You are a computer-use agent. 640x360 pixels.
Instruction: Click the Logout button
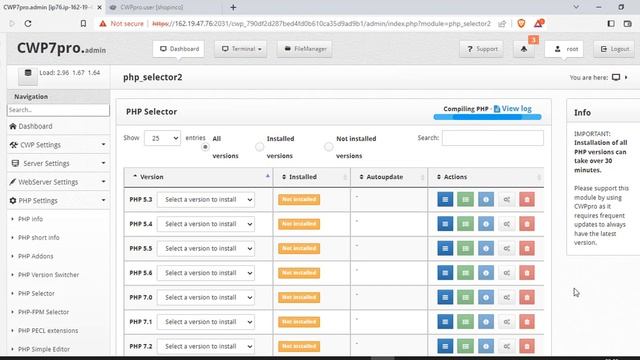614,49
